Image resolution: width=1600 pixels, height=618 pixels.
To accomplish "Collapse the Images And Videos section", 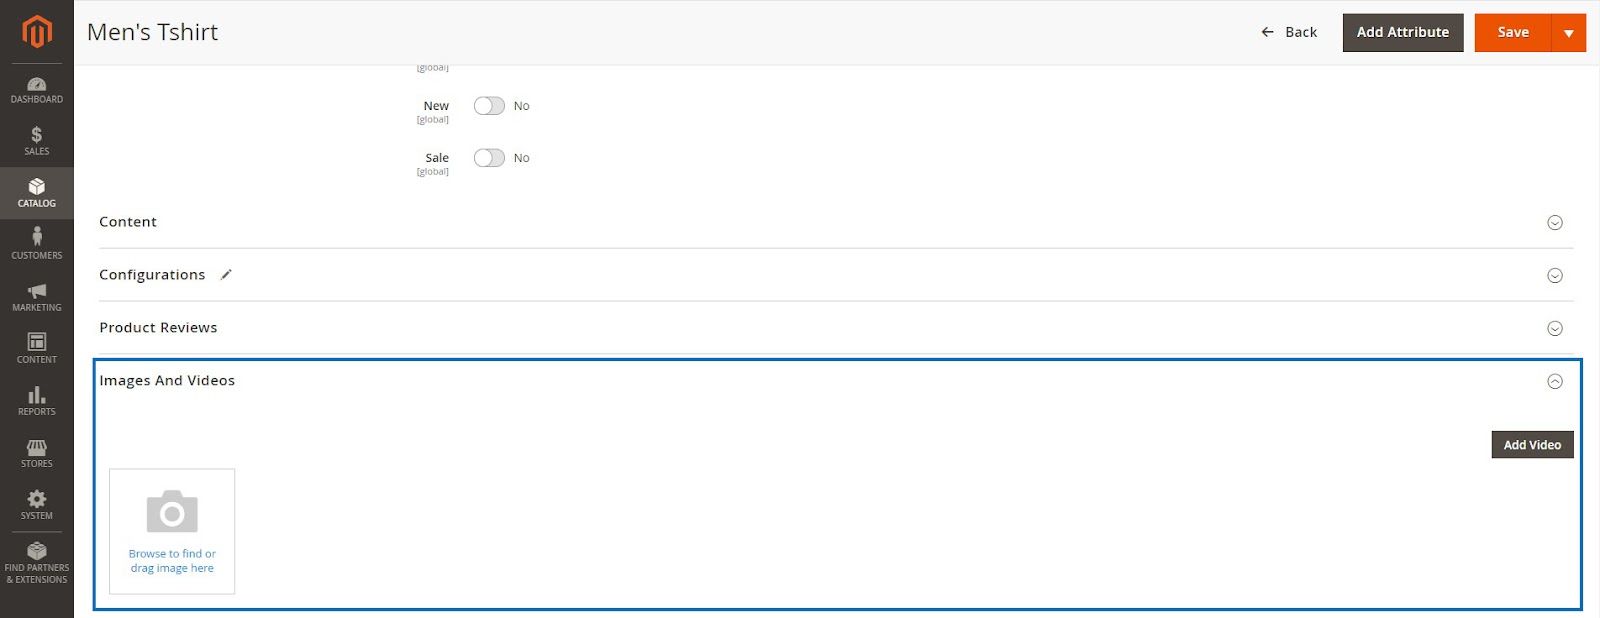I will click(x=1554, y=381).
